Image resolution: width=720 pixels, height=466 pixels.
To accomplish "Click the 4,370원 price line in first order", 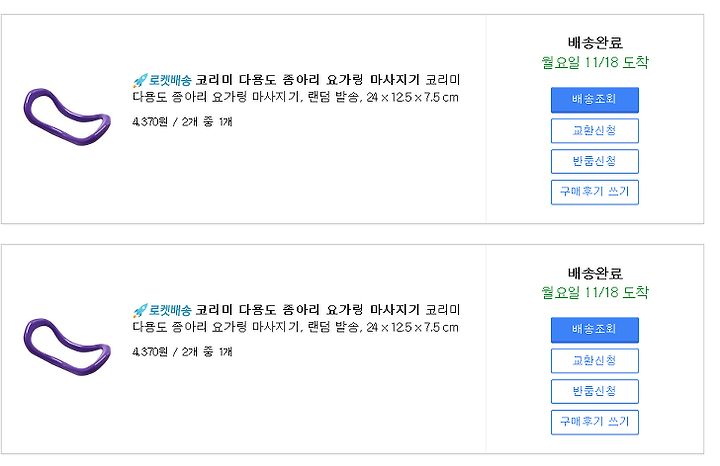I will [182, 122].
